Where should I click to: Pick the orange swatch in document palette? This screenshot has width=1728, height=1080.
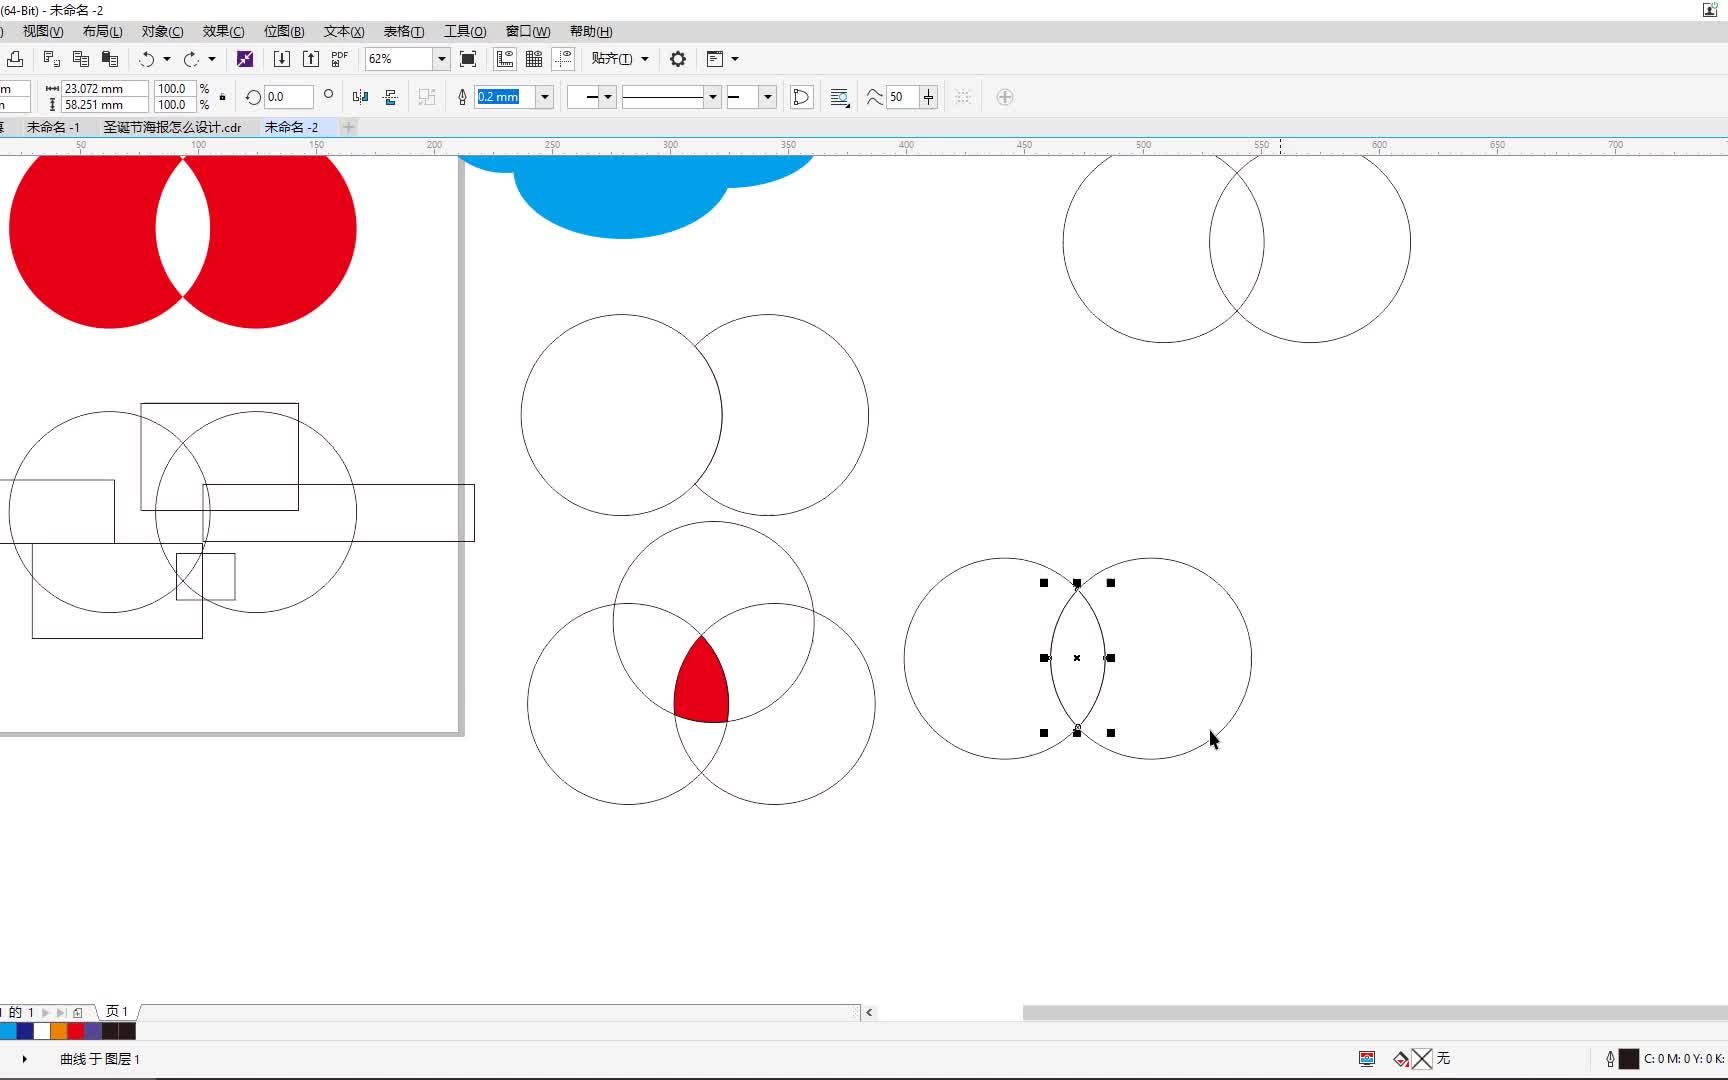pyautogui.click(x=59, y=1031)
